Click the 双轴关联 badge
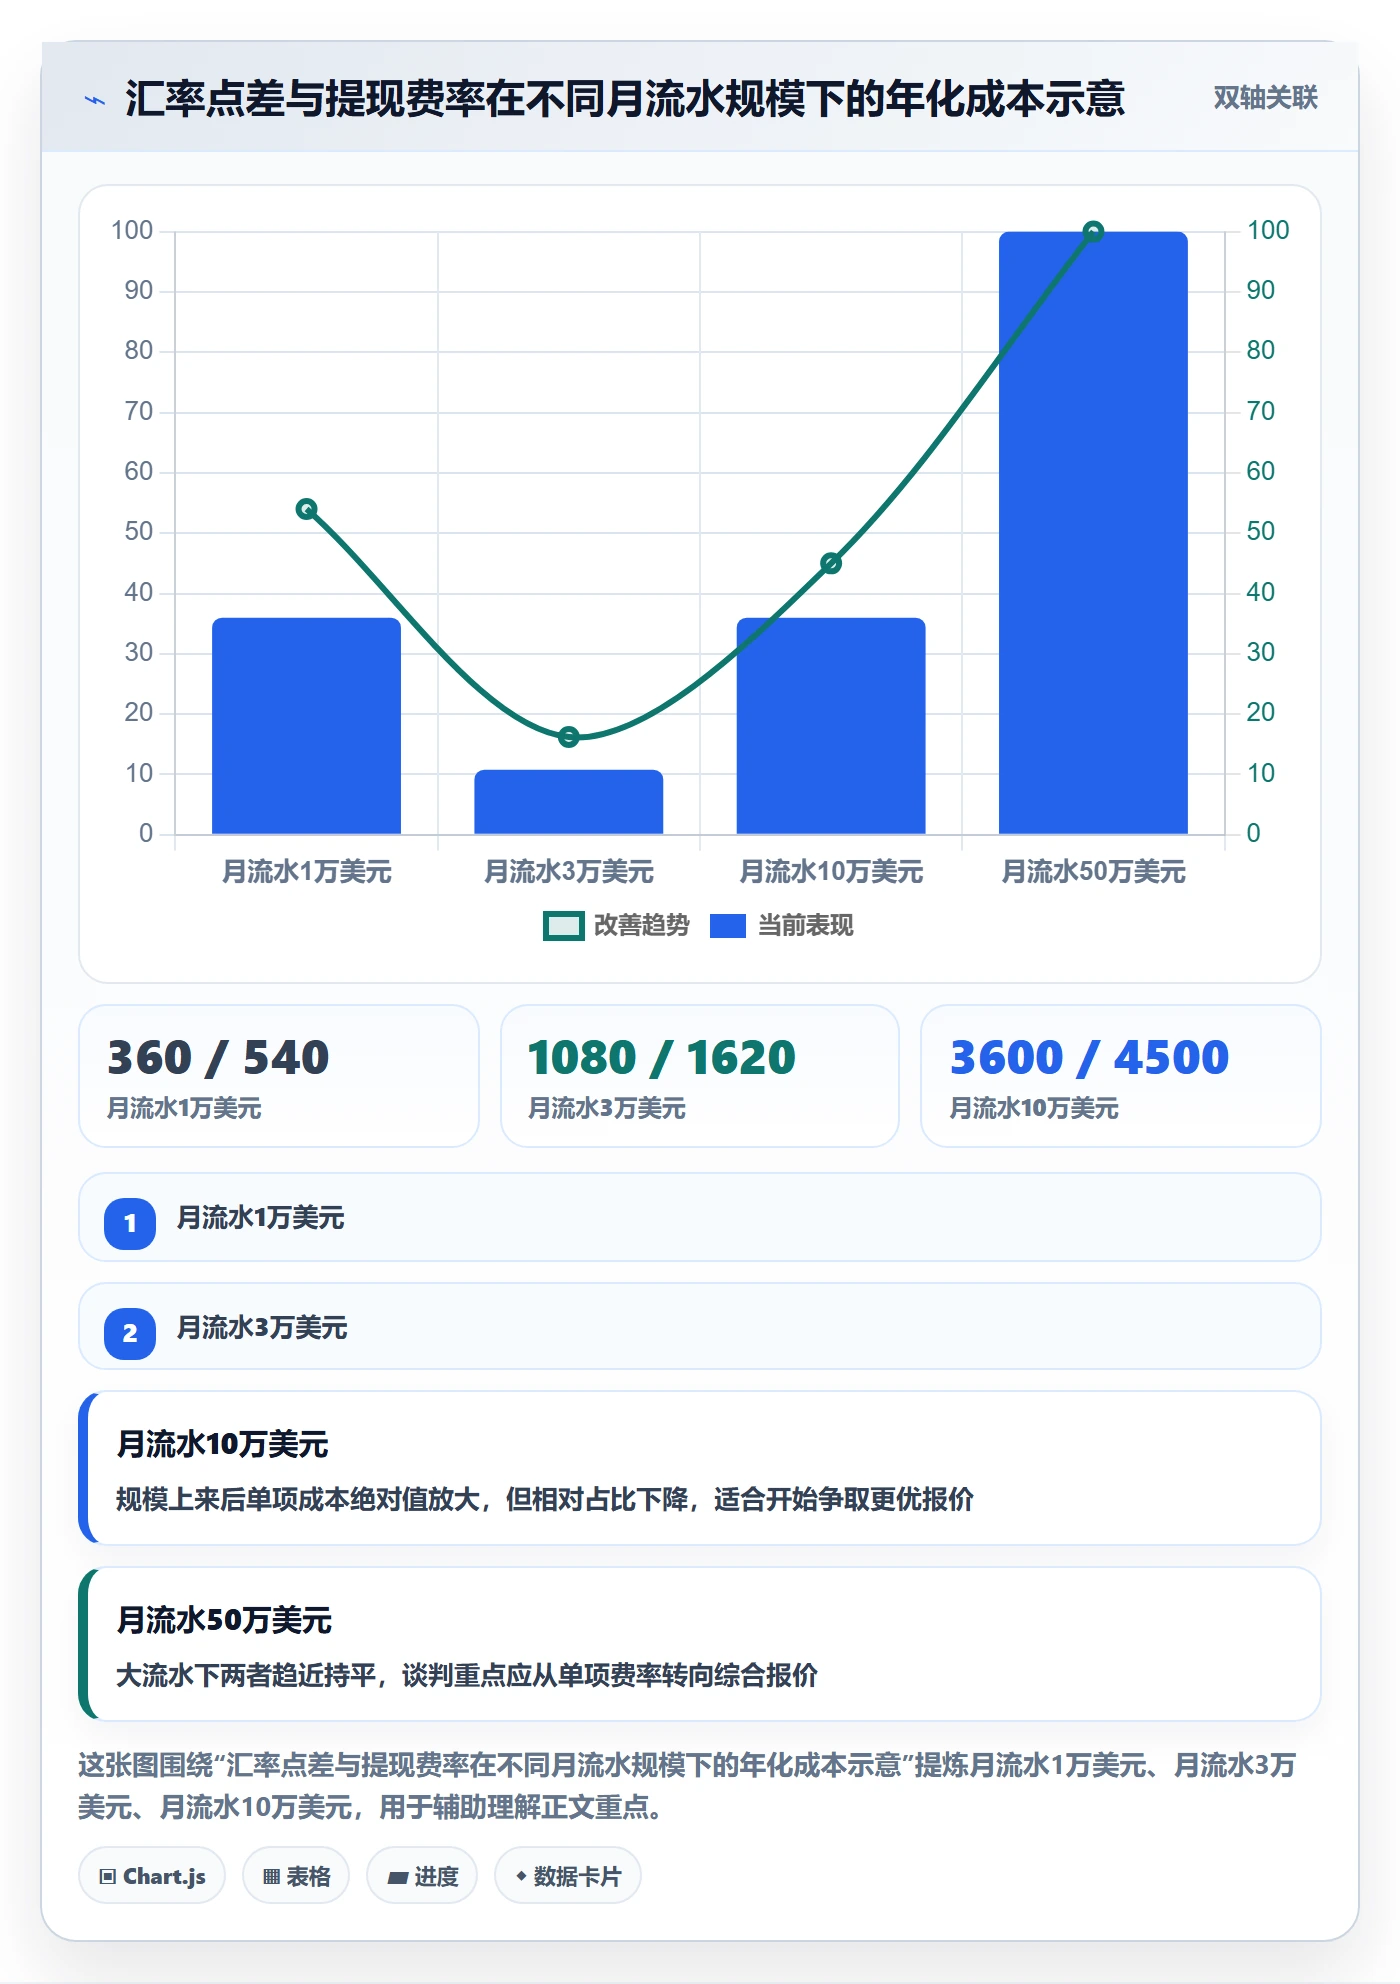Viewport: 1400px width, 1984px height. [1265, 98]
